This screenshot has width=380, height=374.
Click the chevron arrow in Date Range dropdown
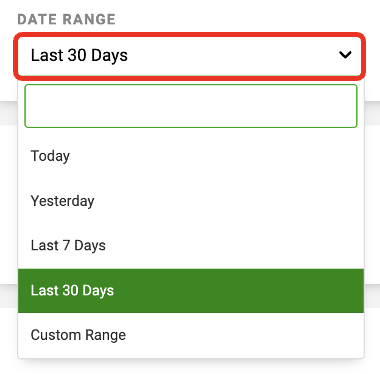pyautogui.click(x=345, y=55)
